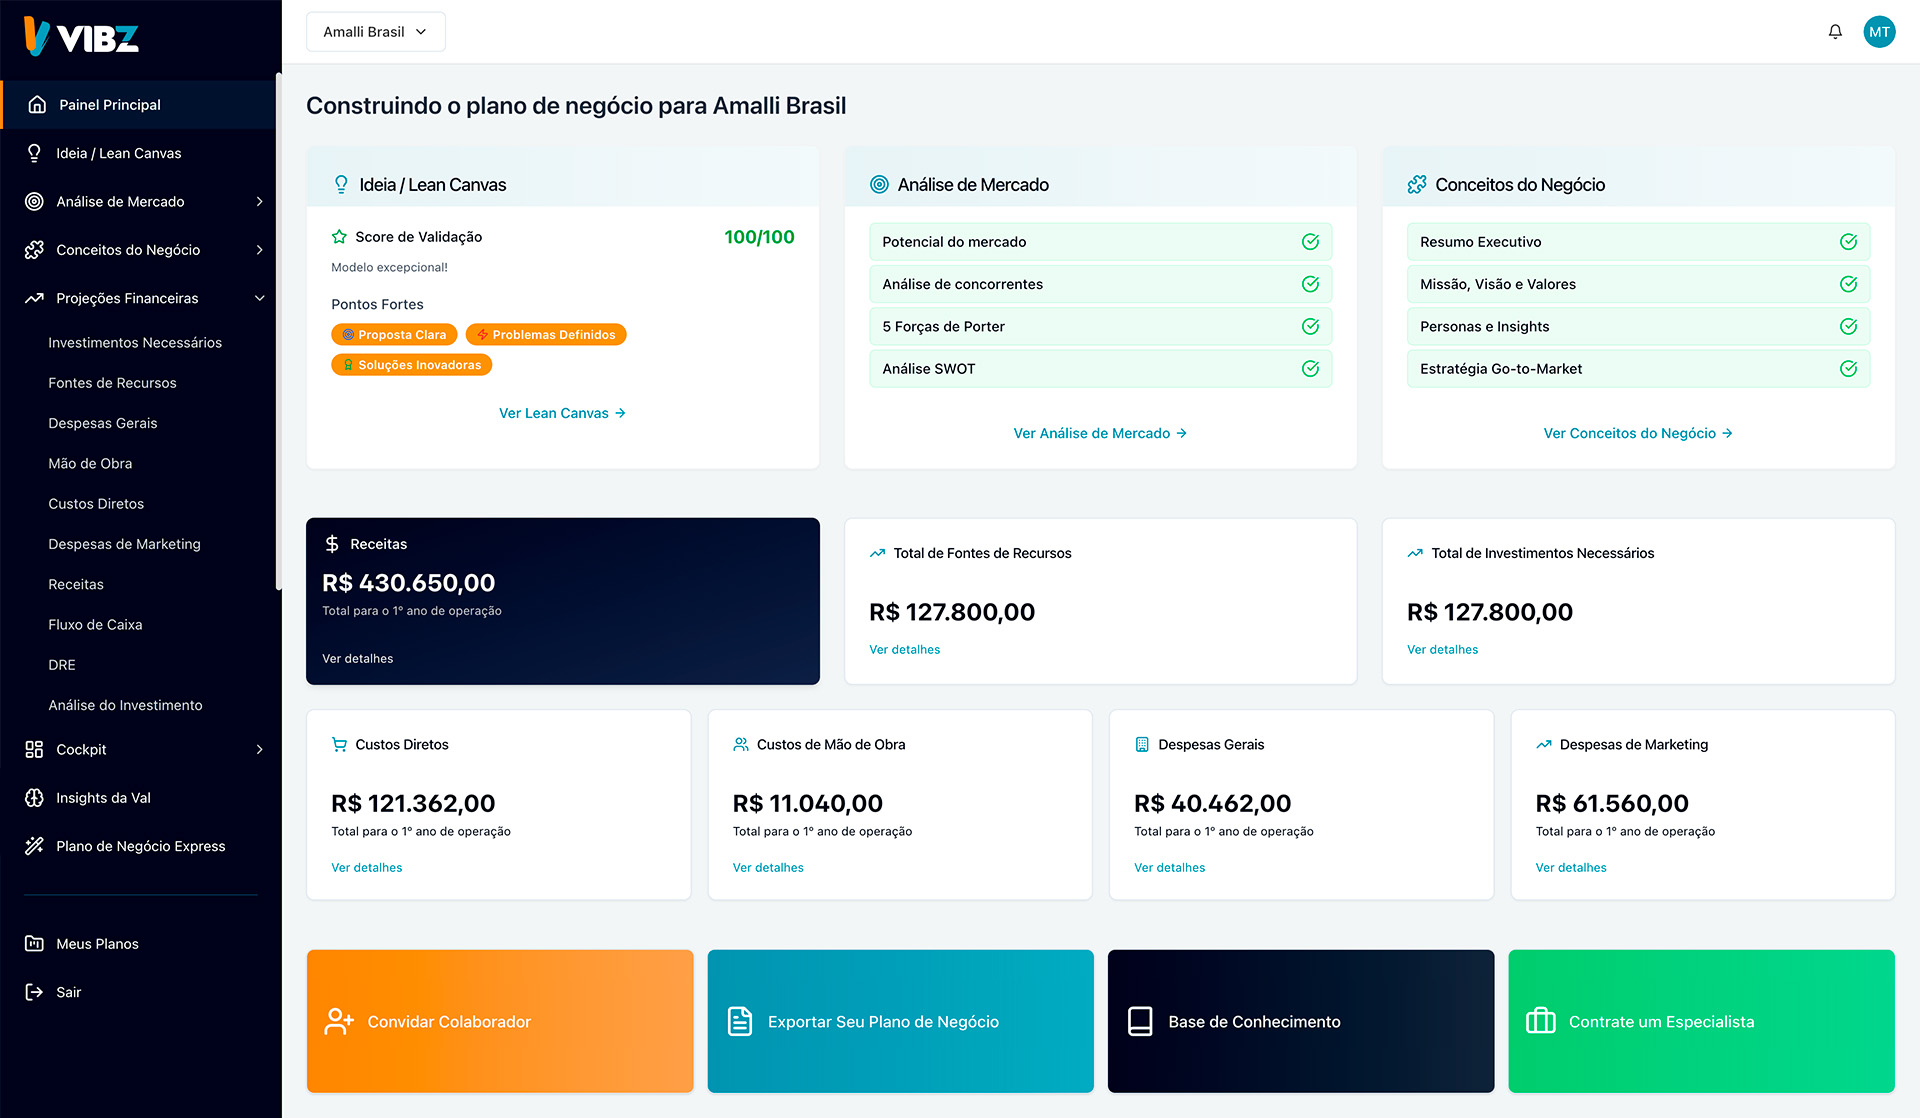
Task: Click the sidebar vertical scrollbar
Action: pos(278,330)
